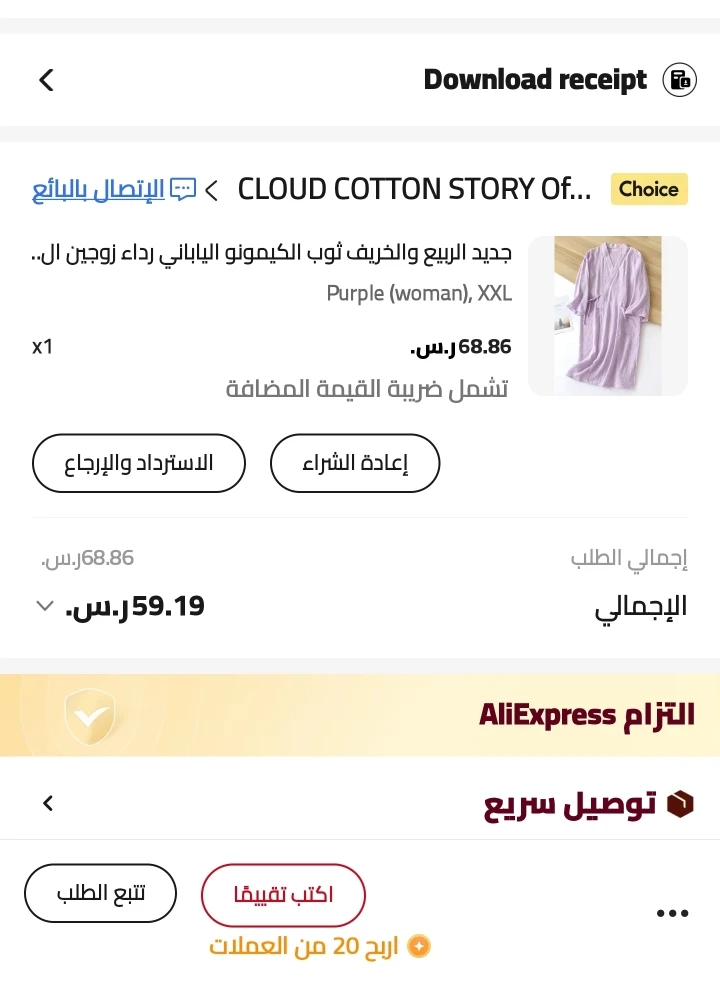The image size is (720, 989).
Task: Tap the back arrow at the top left
Action: tap(45, 80)
